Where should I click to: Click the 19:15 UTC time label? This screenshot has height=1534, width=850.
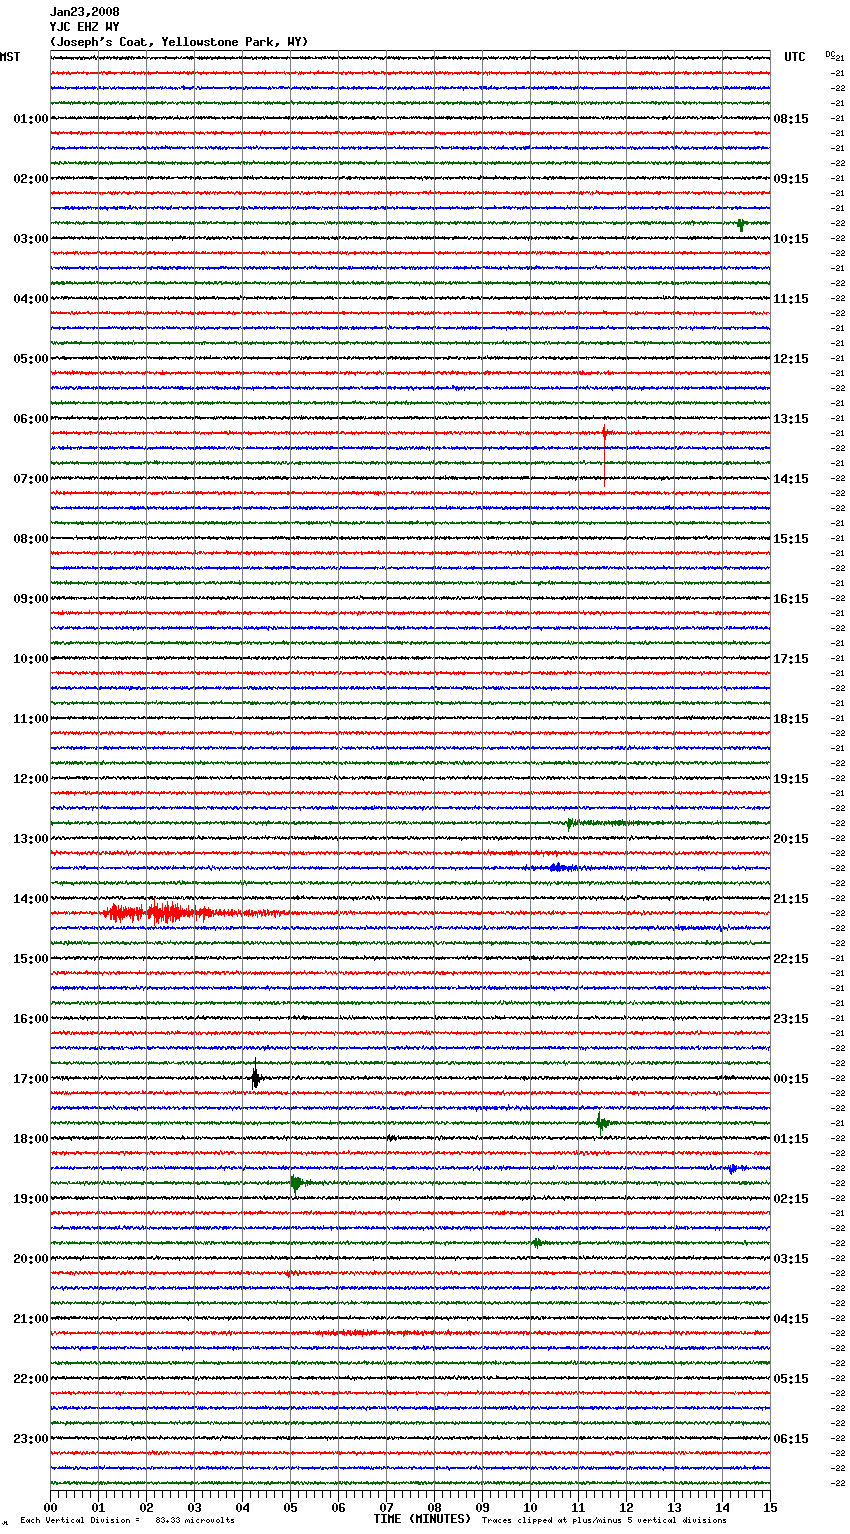791,779
